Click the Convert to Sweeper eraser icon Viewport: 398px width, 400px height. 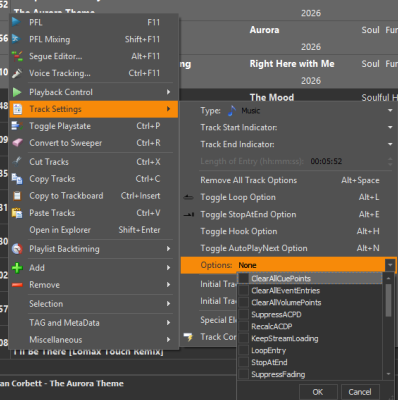[17, 143]
